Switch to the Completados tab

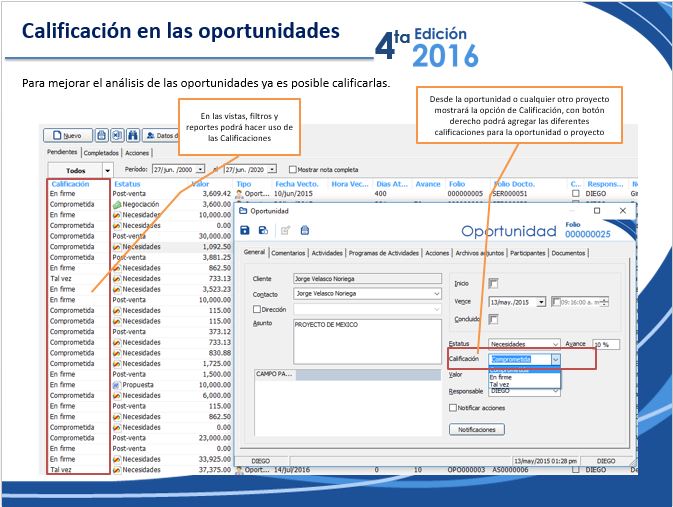pos(101,153)
